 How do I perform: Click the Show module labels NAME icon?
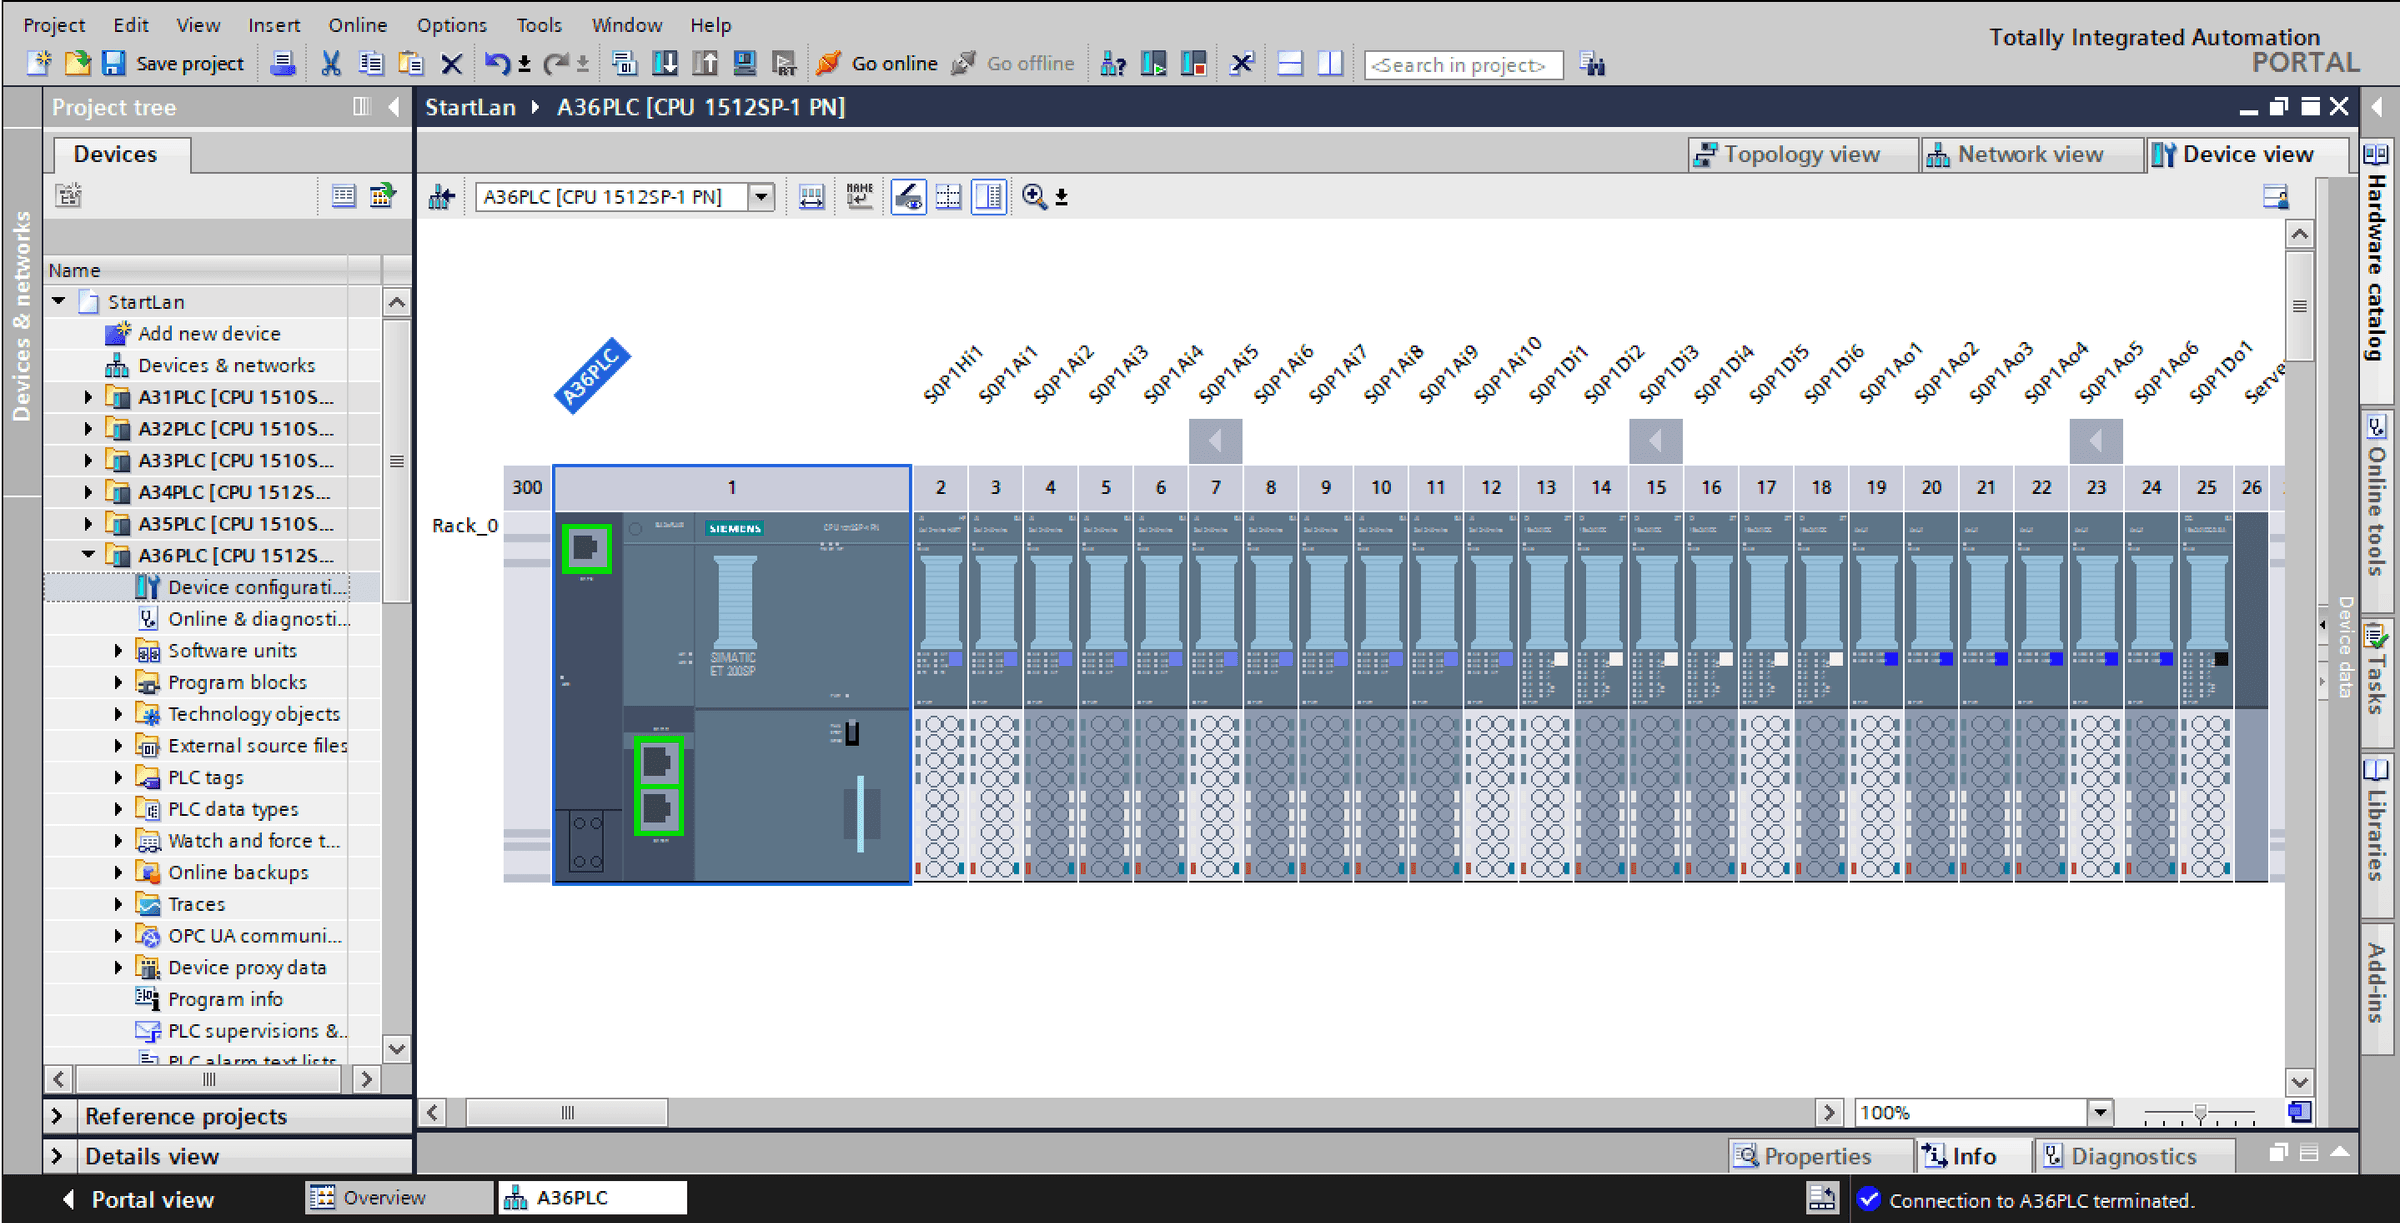click(859, 197)
